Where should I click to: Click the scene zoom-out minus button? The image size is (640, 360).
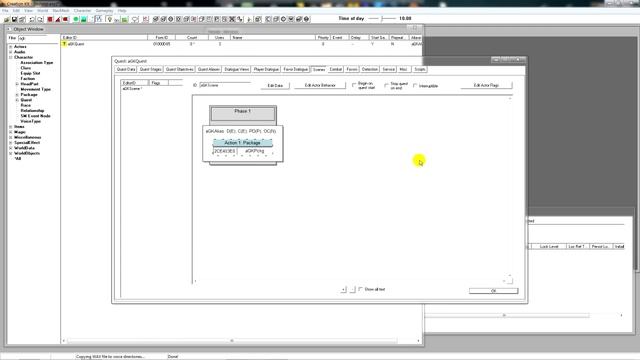[353, 289]
